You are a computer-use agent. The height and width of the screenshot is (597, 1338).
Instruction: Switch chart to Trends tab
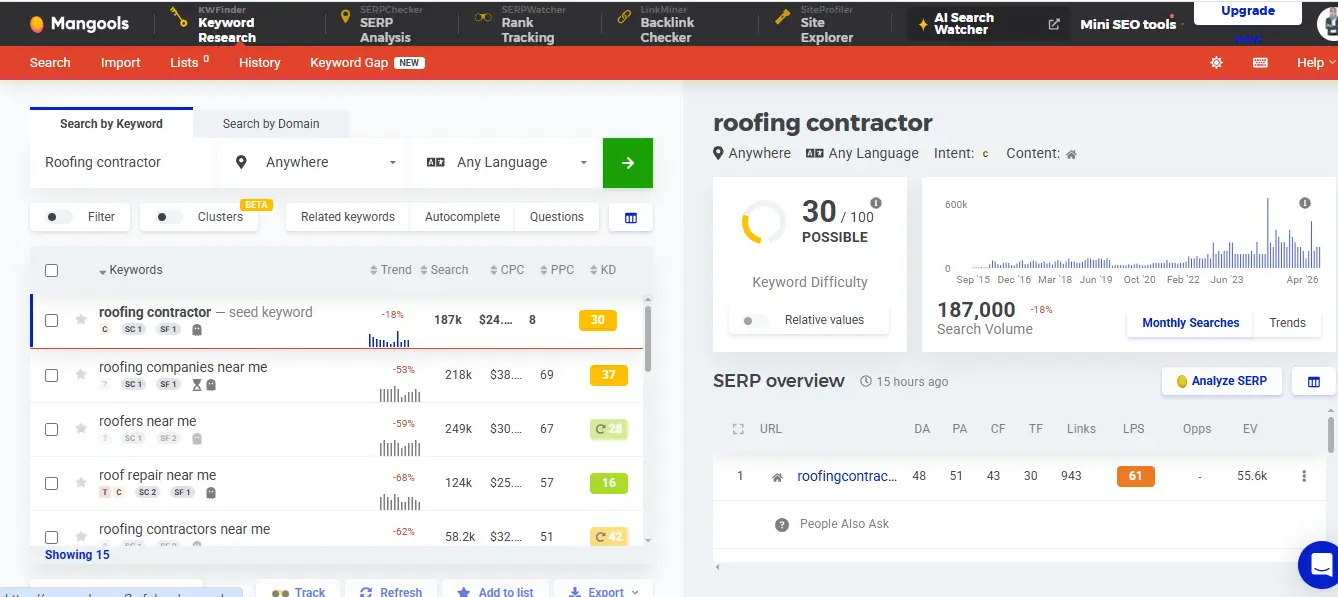click(x=1287, y=323)
